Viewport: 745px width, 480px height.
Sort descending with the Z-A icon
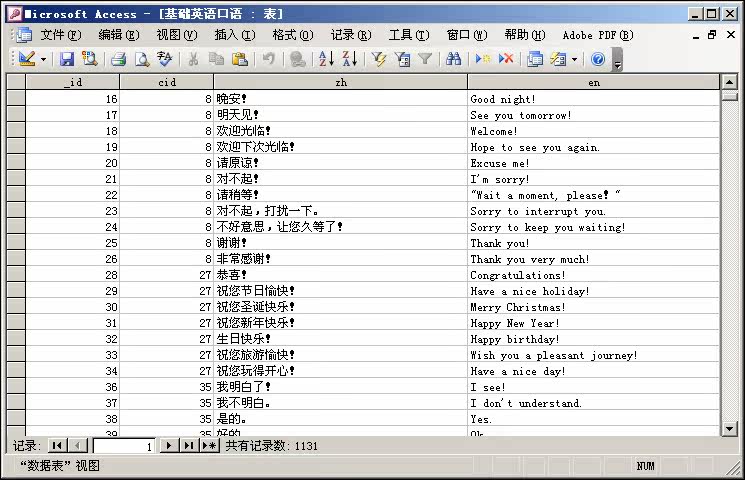click(350, 59)
